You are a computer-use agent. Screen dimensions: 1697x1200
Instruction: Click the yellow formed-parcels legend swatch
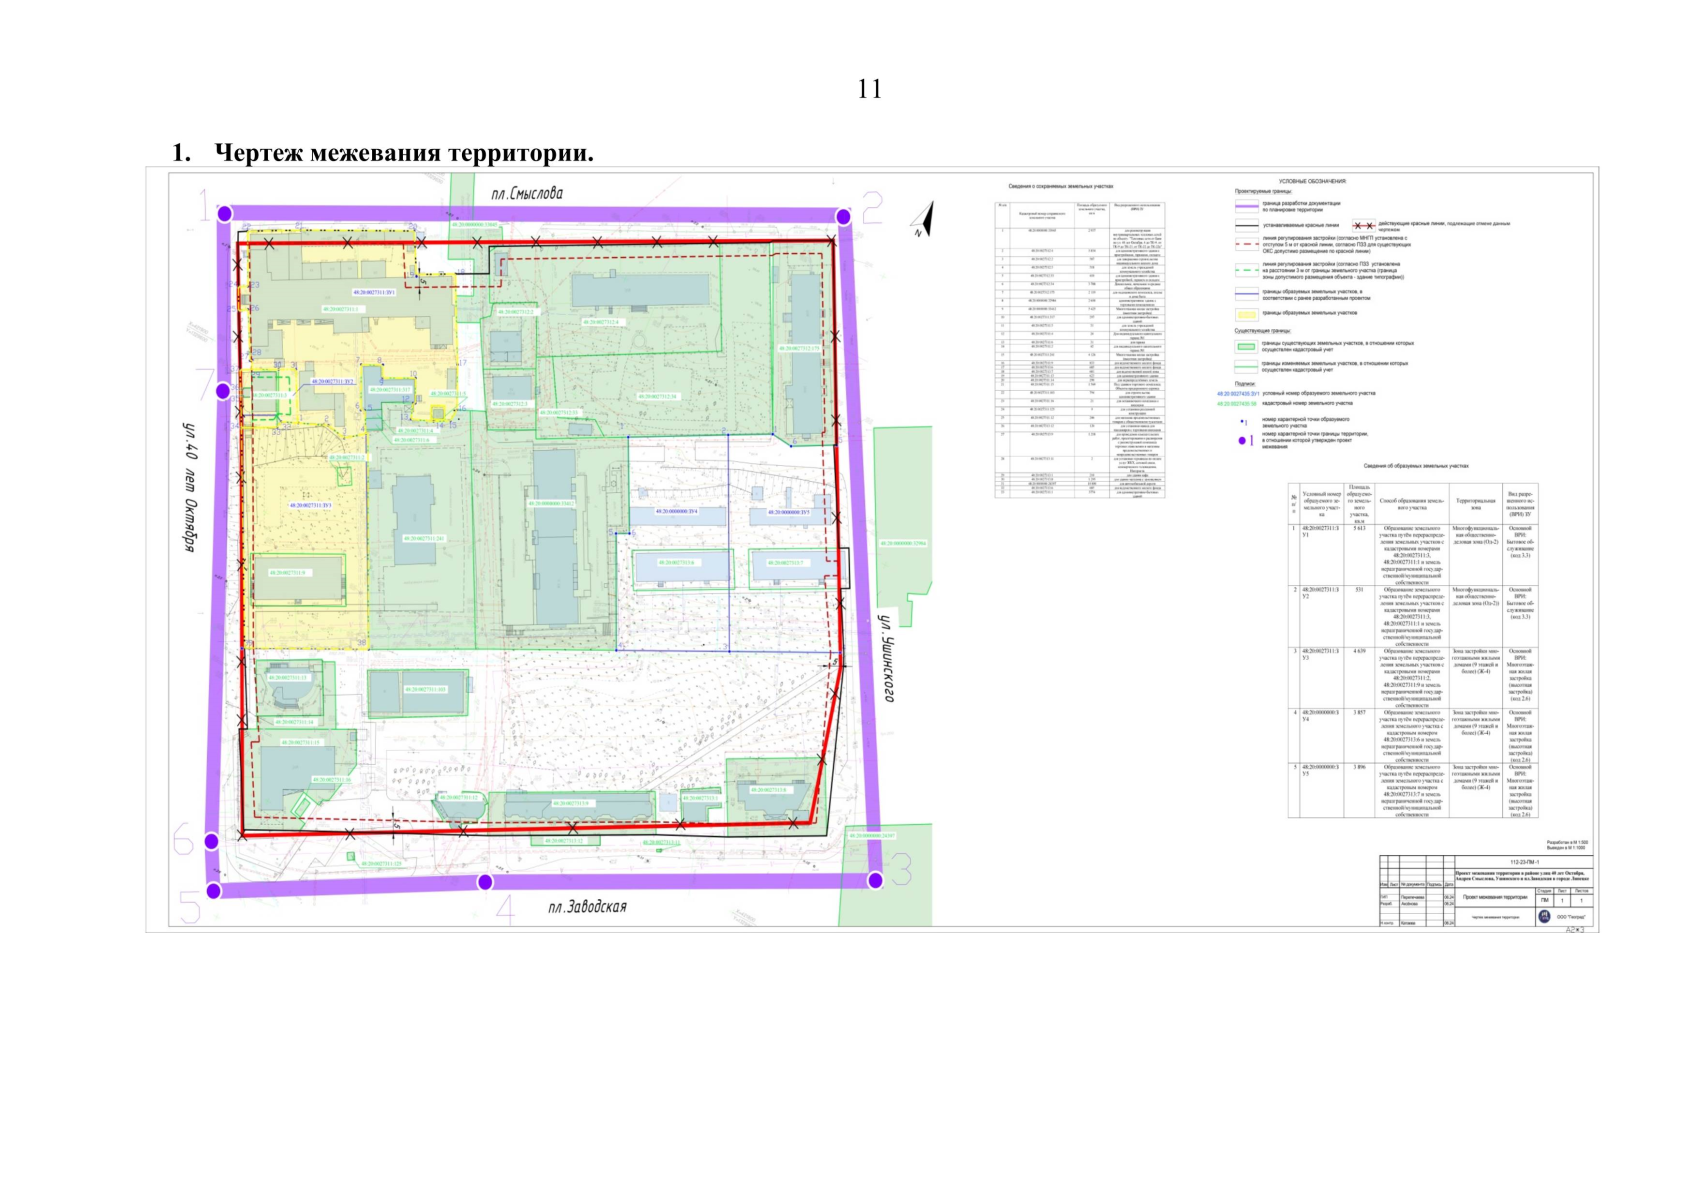point(1245,313)
